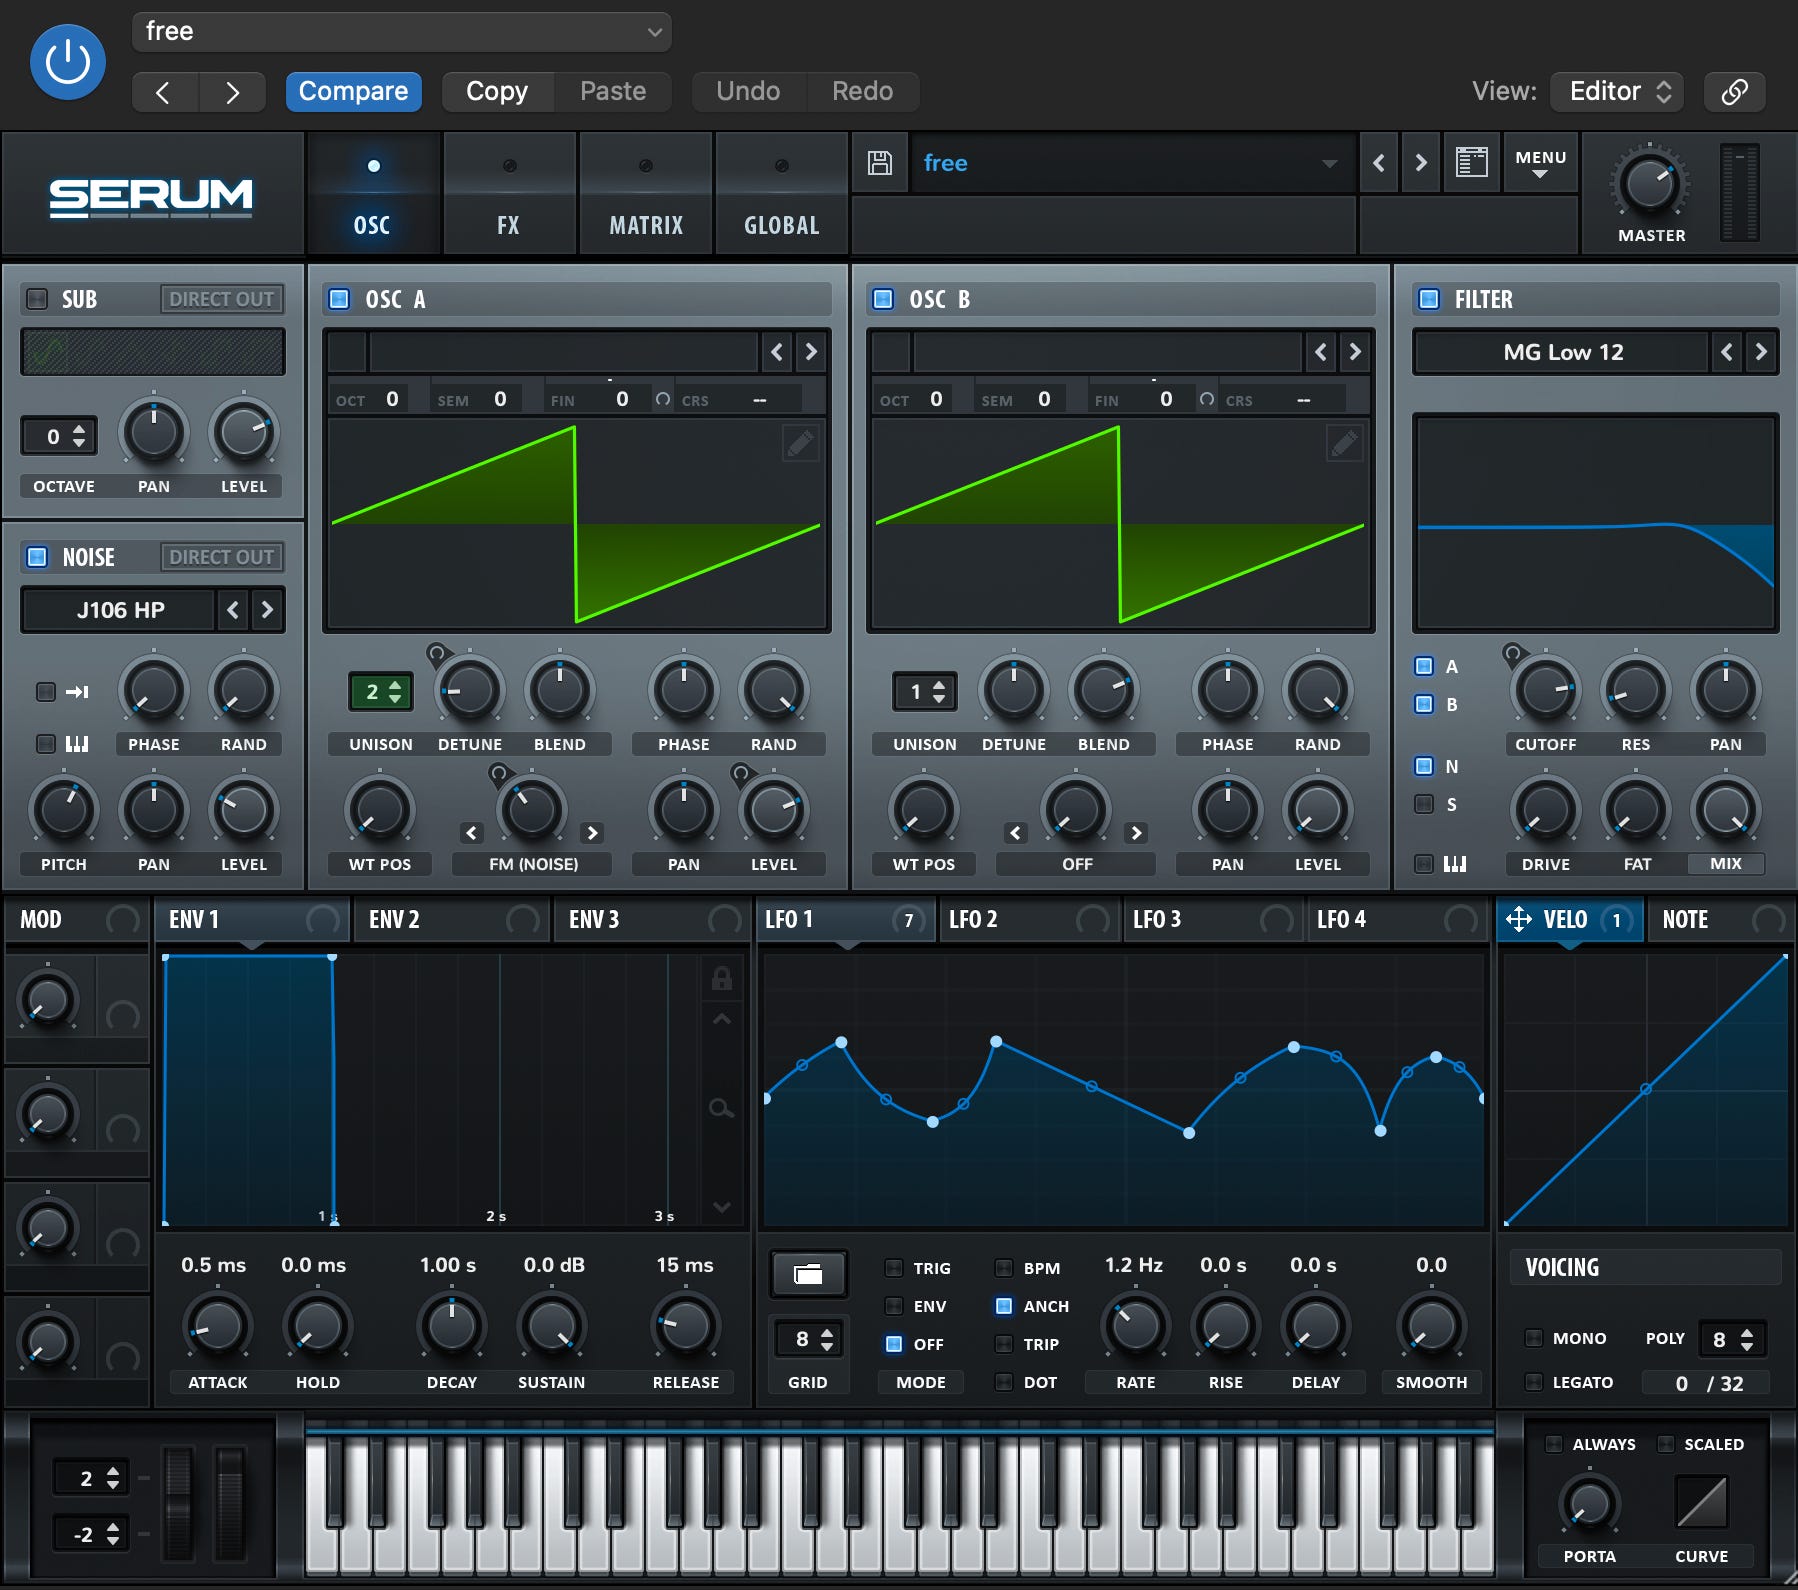Click the noise keytrack piano icon
The height and width of the screenshot is (1590, 1798).
[x=77, y=744]
